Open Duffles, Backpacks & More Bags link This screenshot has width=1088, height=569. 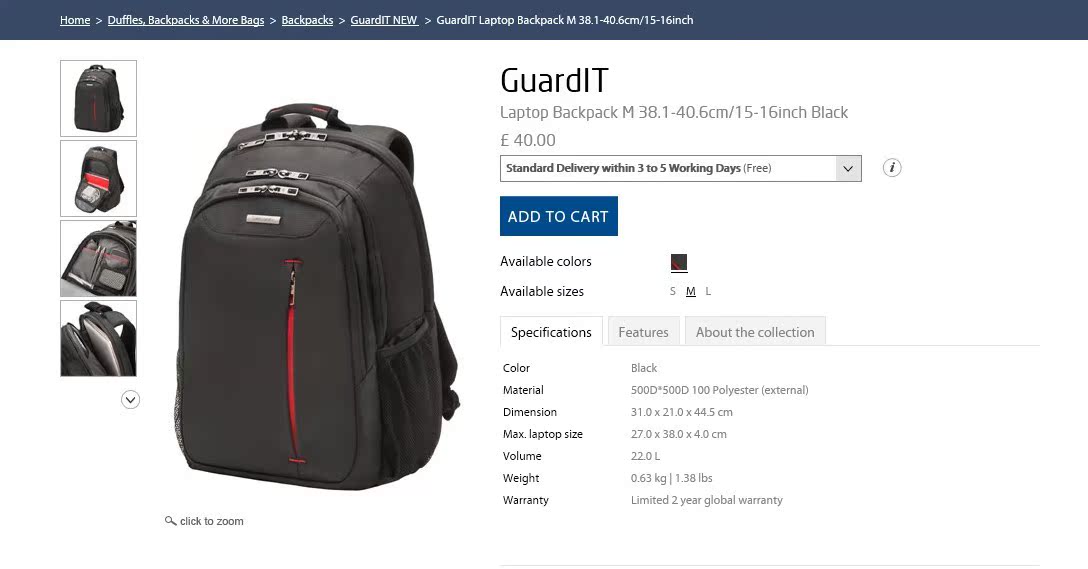tap(186, 20)
